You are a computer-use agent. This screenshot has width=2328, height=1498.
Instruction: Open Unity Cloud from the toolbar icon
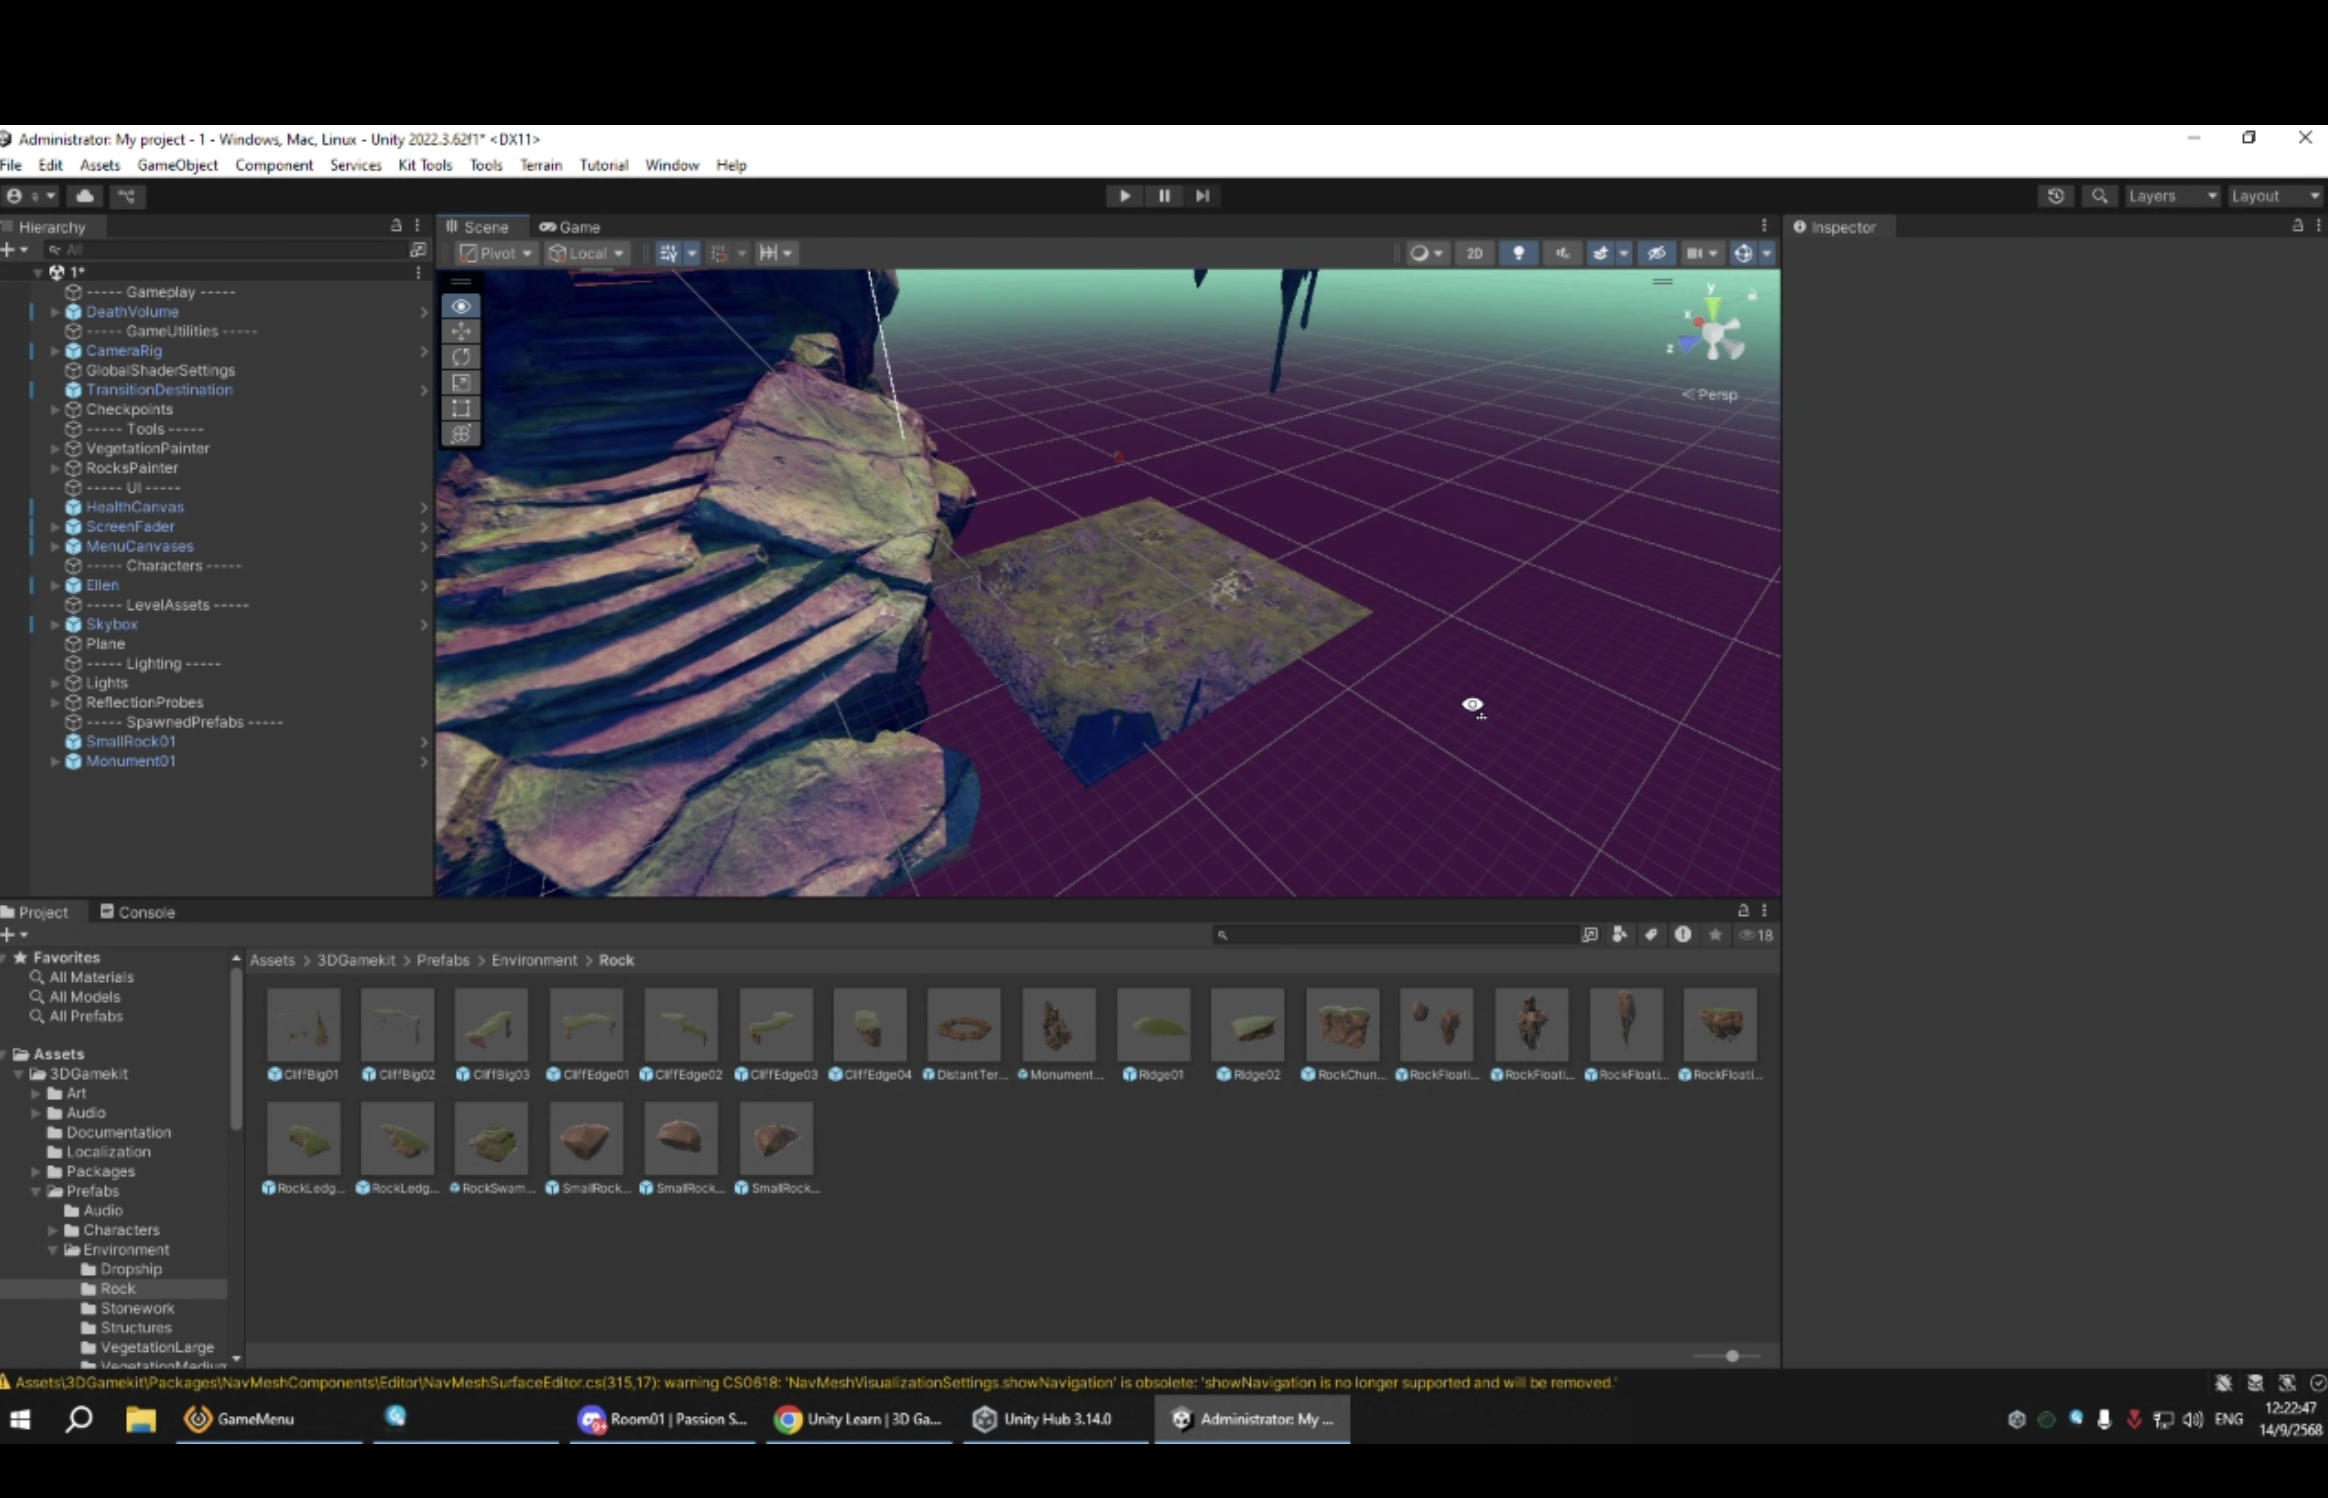pyautogui.click(x=86, y=196)
